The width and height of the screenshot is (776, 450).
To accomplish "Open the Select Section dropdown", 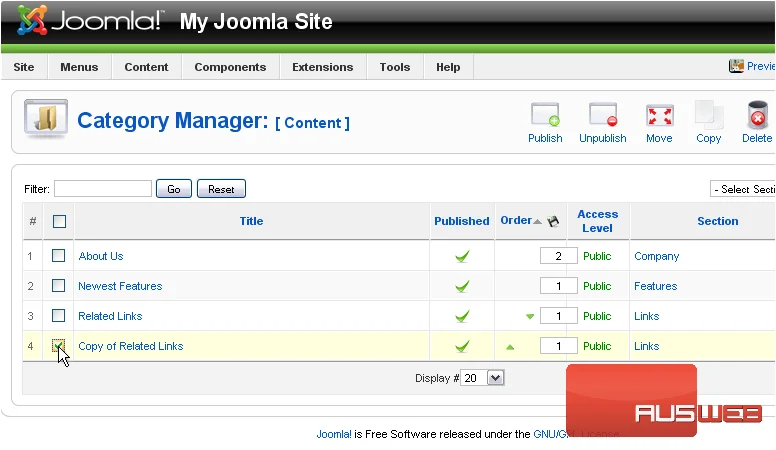I will pyautogui.click(x=742, y=189).
